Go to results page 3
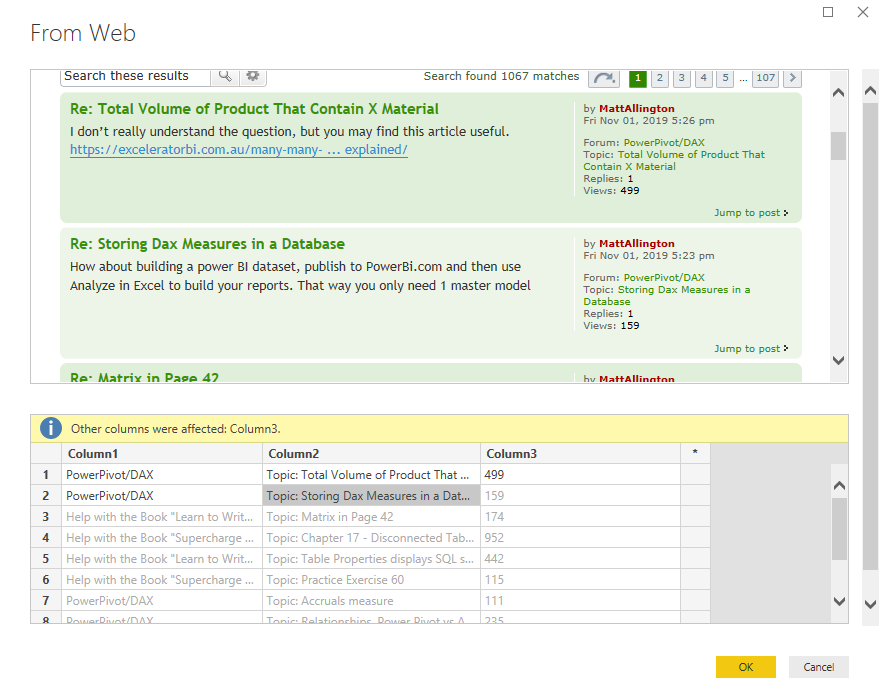The width and height of the screenshot is (879, 699). coord(682,78)
